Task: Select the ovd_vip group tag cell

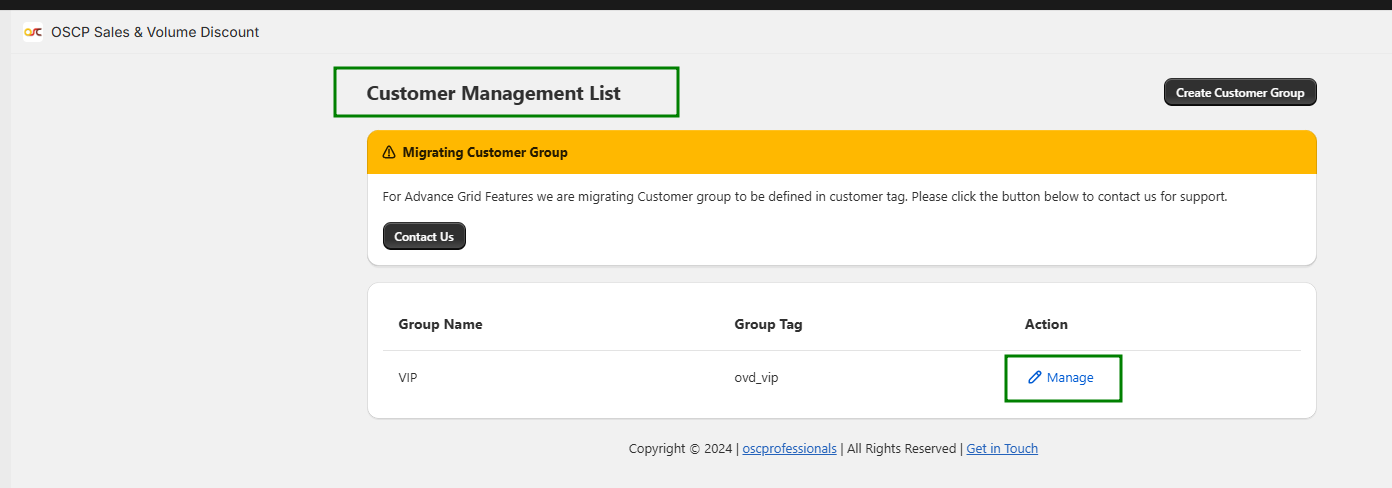Action: (x=756, y=378)
